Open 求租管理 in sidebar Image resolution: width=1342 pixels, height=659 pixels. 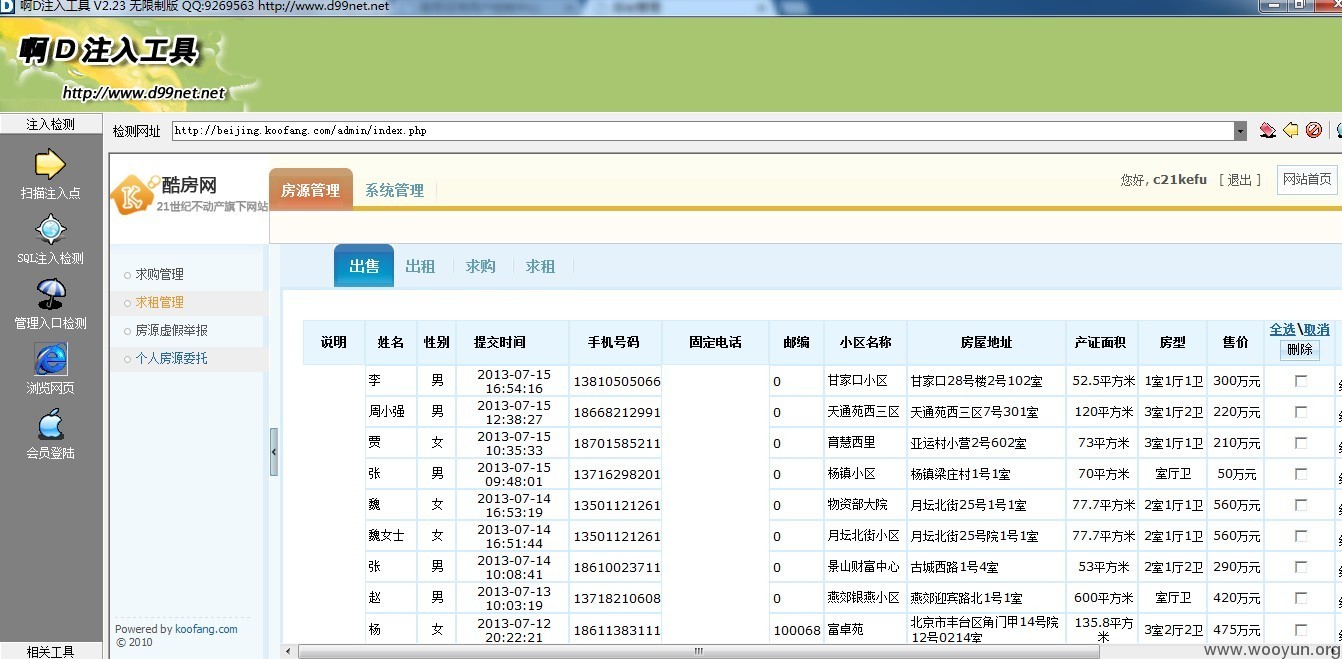pos(159,302)
